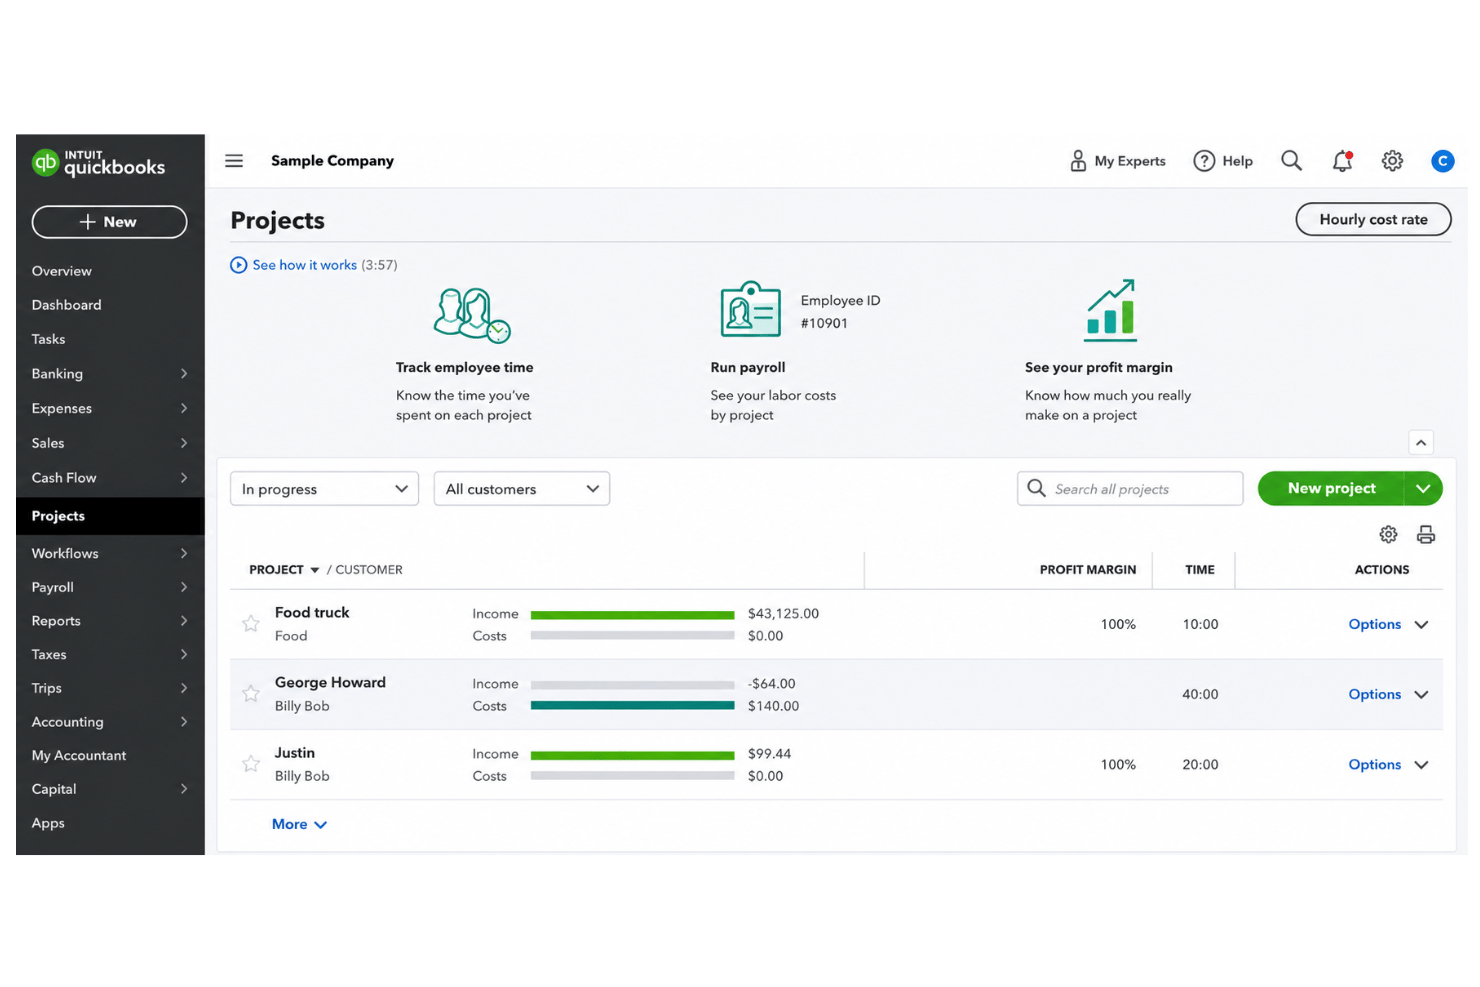Viewport: 1480px width, 987px height.
Task: Click the profit margin chart illustration
Action: [x=1111, y=310]
